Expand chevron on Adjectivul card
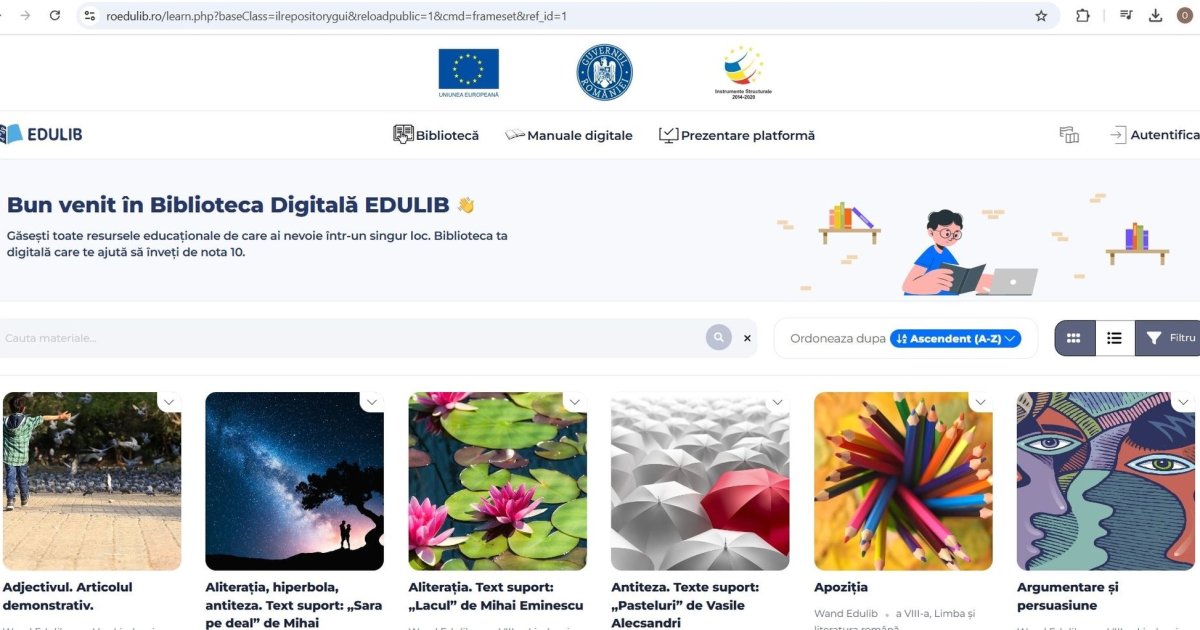This screenshot has width=1200, height=630. [x=169, y=402]
